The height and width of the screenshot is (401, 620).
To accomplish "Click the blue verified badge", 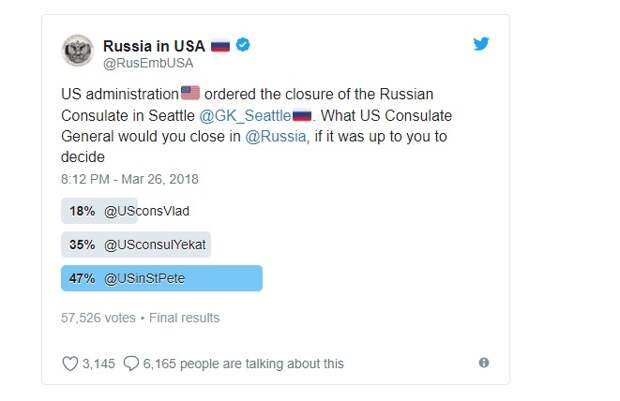I will click(243, 45).
